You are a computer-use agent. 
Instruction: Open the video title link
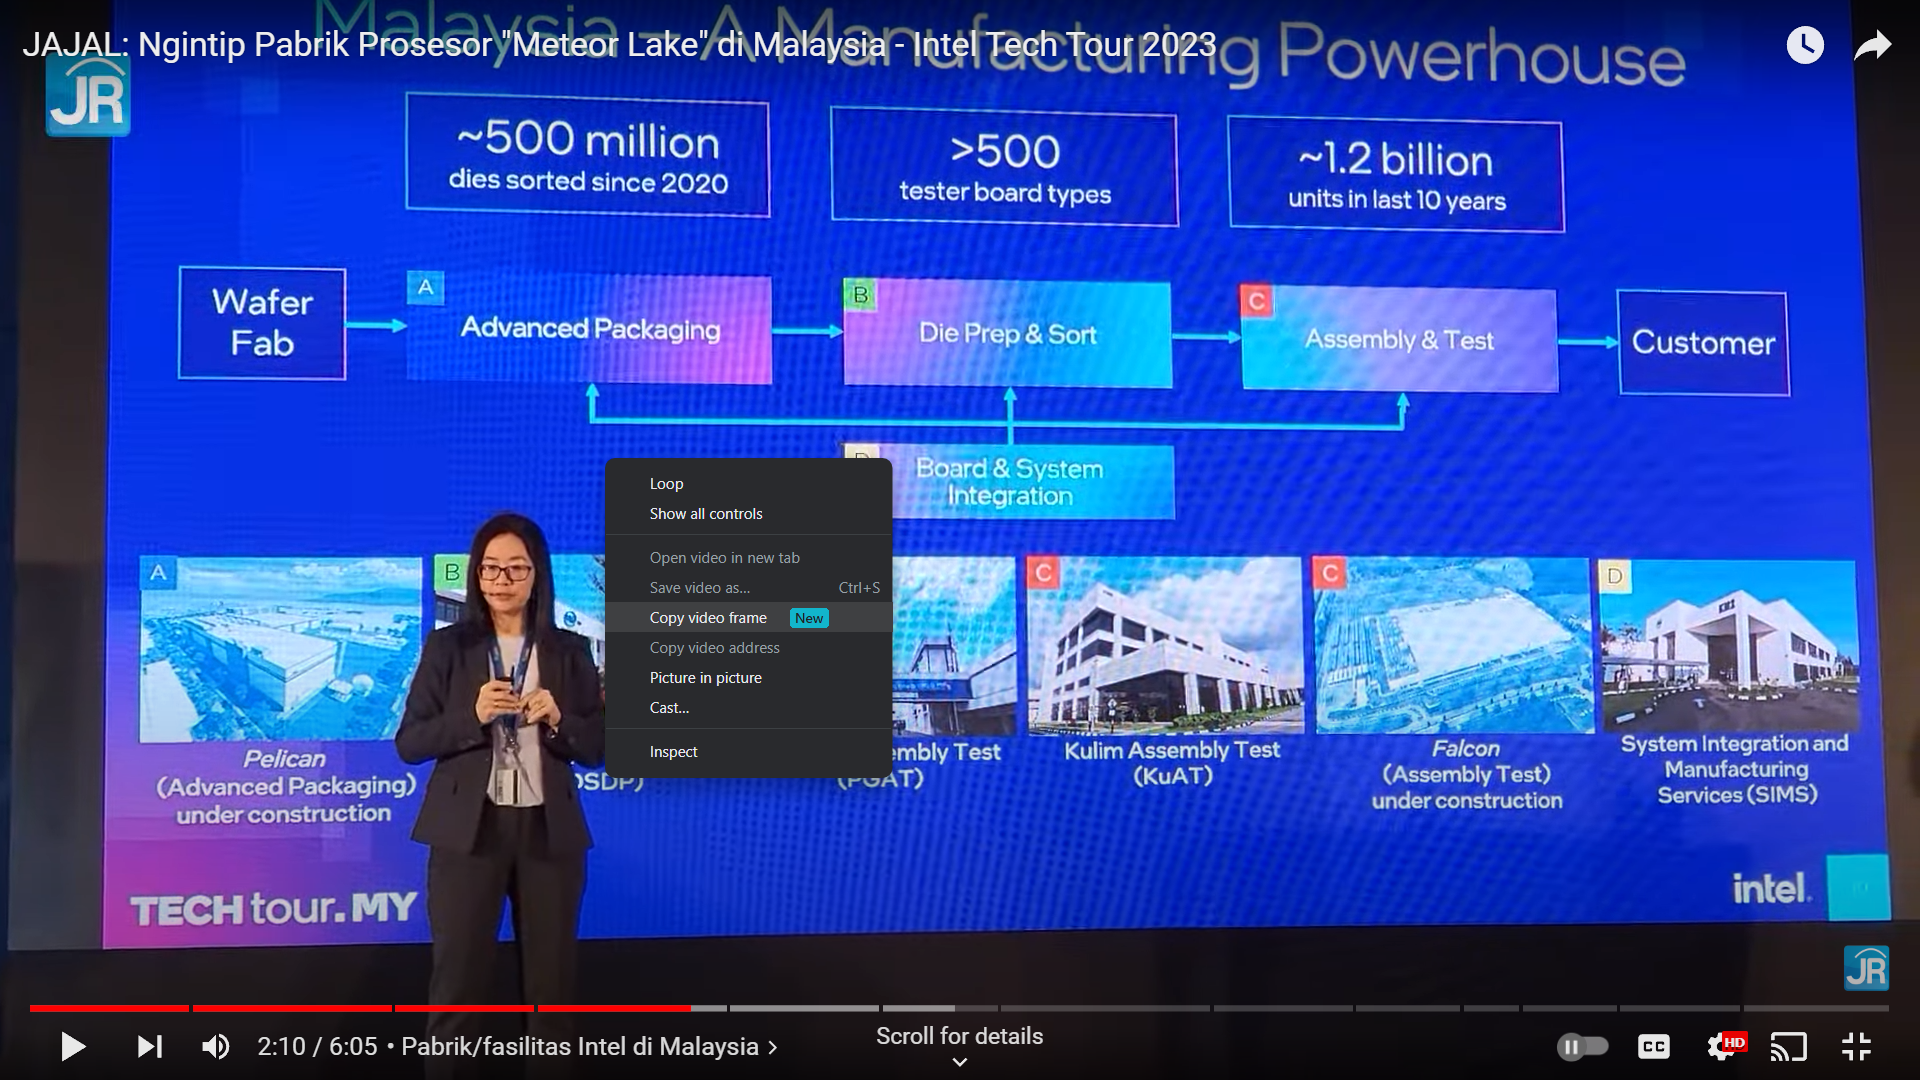pos(618,45)
